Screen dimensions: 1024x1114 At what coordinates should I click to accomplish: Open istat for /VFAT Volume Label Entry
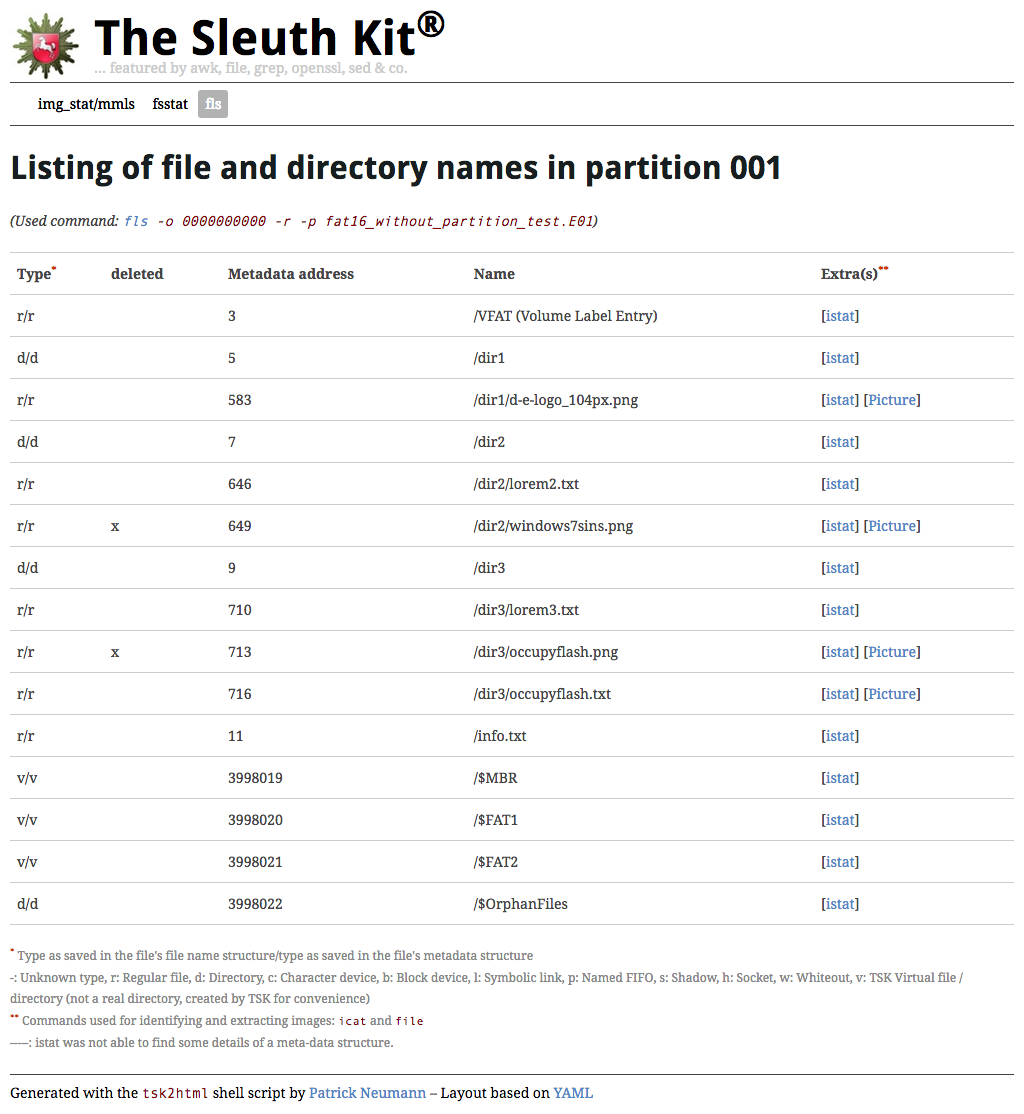point(840,315)
